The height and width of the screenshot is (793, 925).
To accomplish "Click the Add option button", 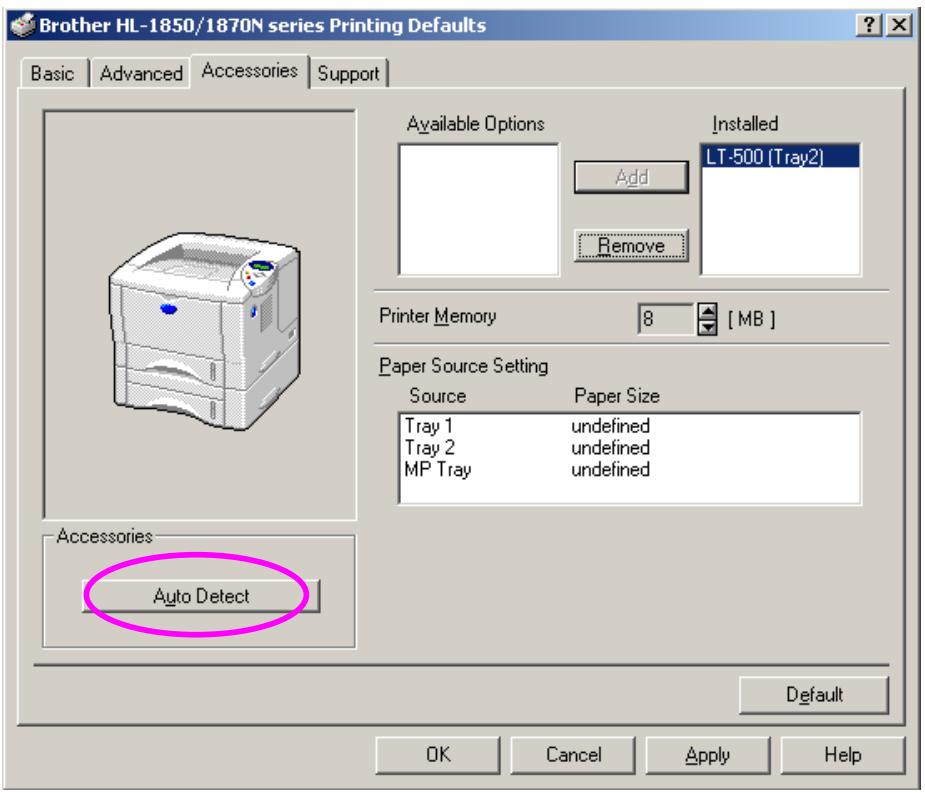I will 631,177.
